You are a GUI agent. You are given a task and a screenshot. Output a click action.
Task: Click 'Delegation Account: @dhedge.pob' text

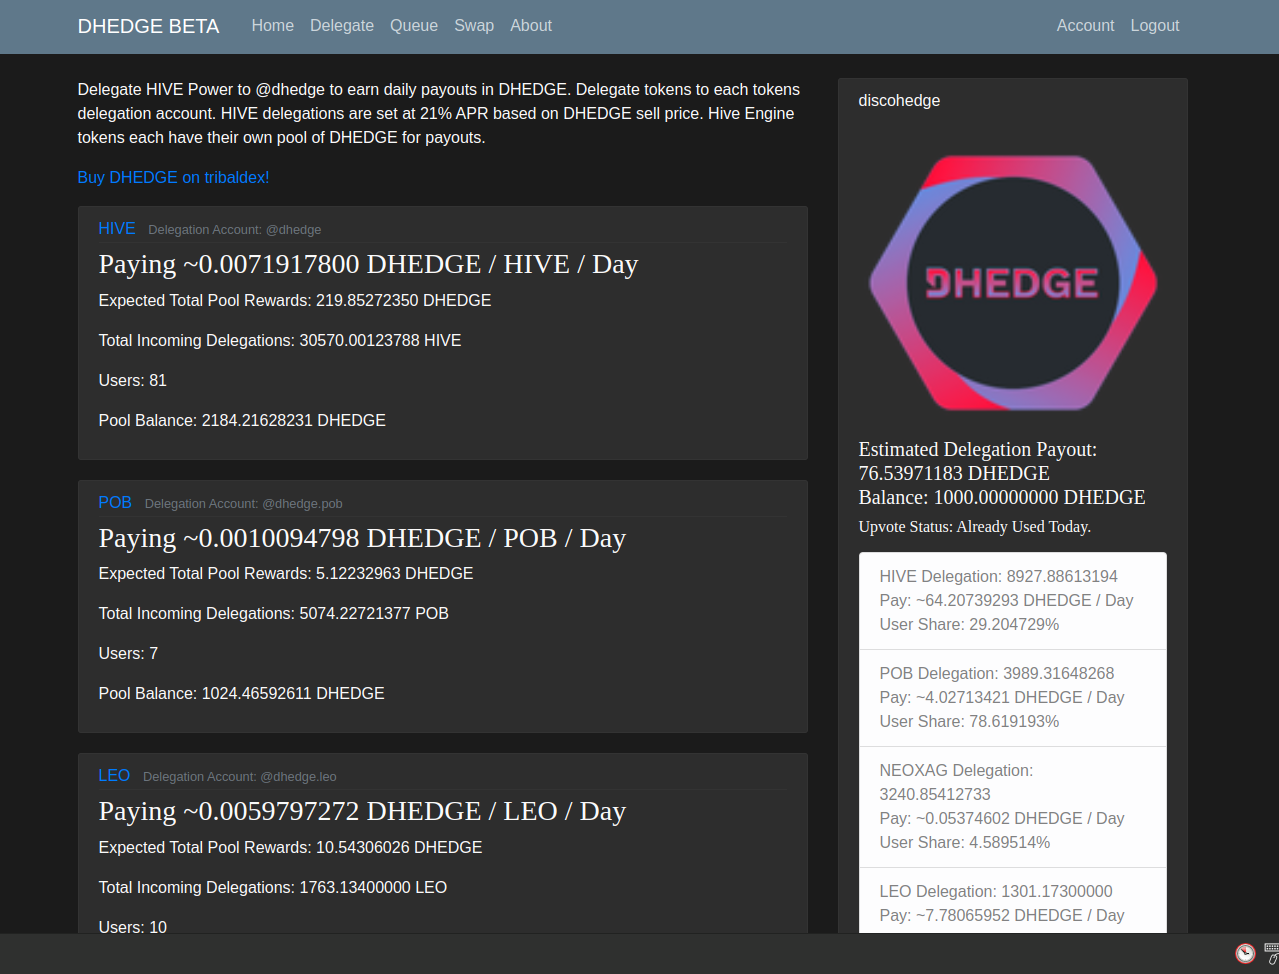coord(244,504)
